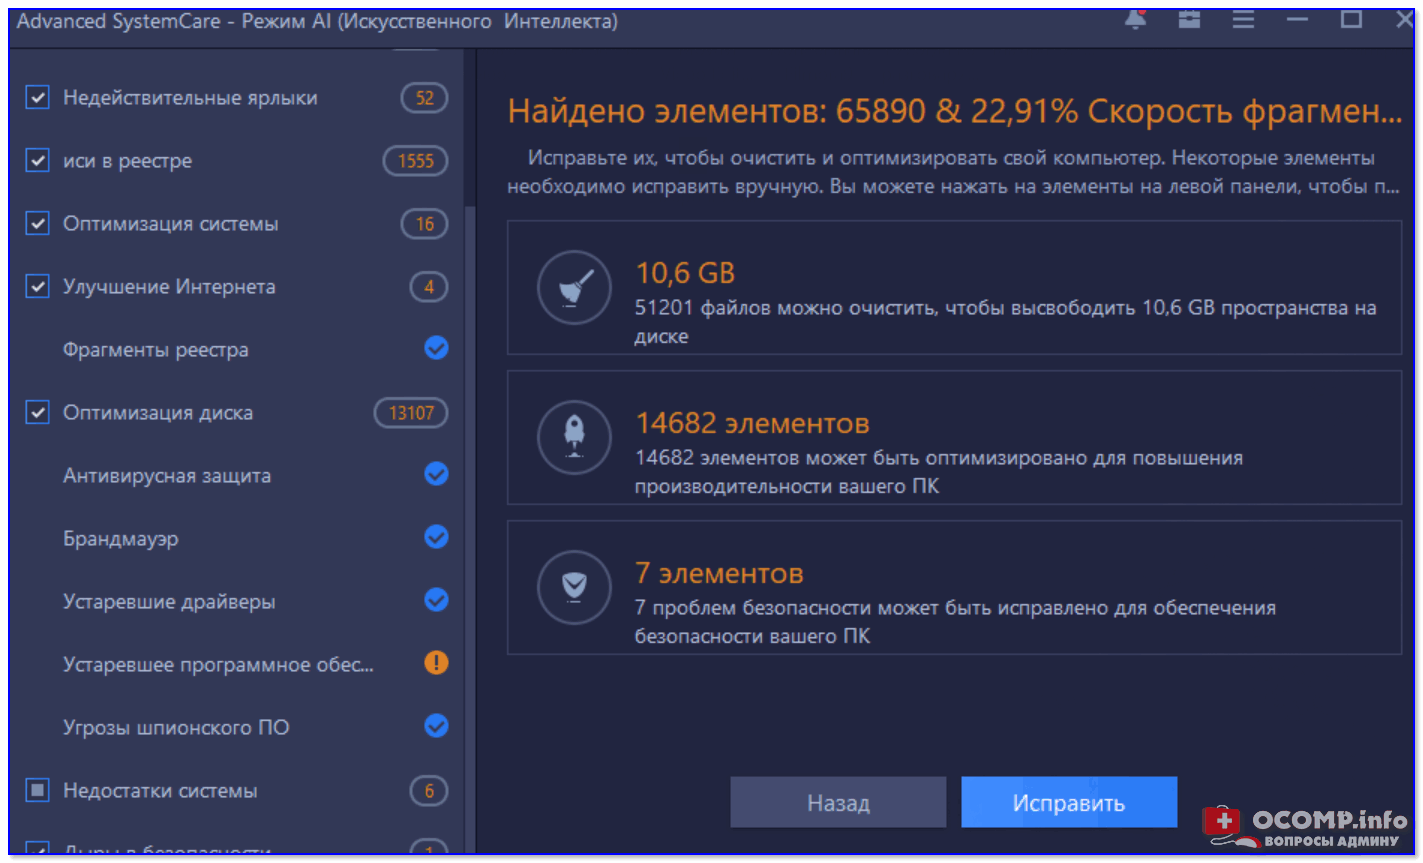This screenshot has width=1423, height=863.
Task: Select the Антивирусная защита item
Action: click(x=167, y=476)
